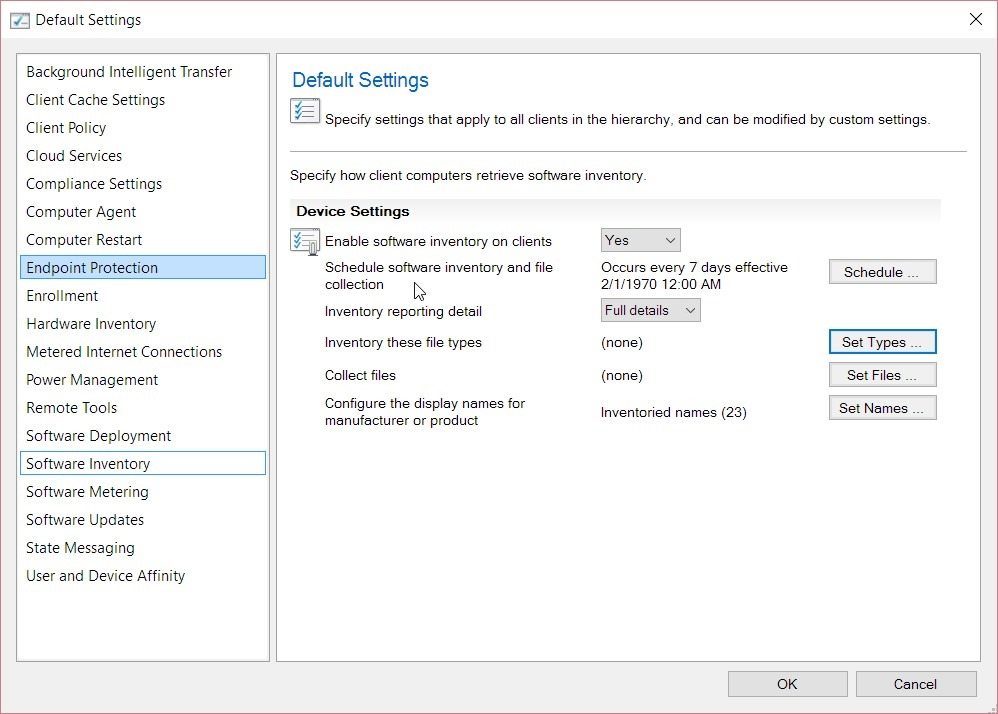Click the (none) value beside Inventory these file types

click(622, 342)
